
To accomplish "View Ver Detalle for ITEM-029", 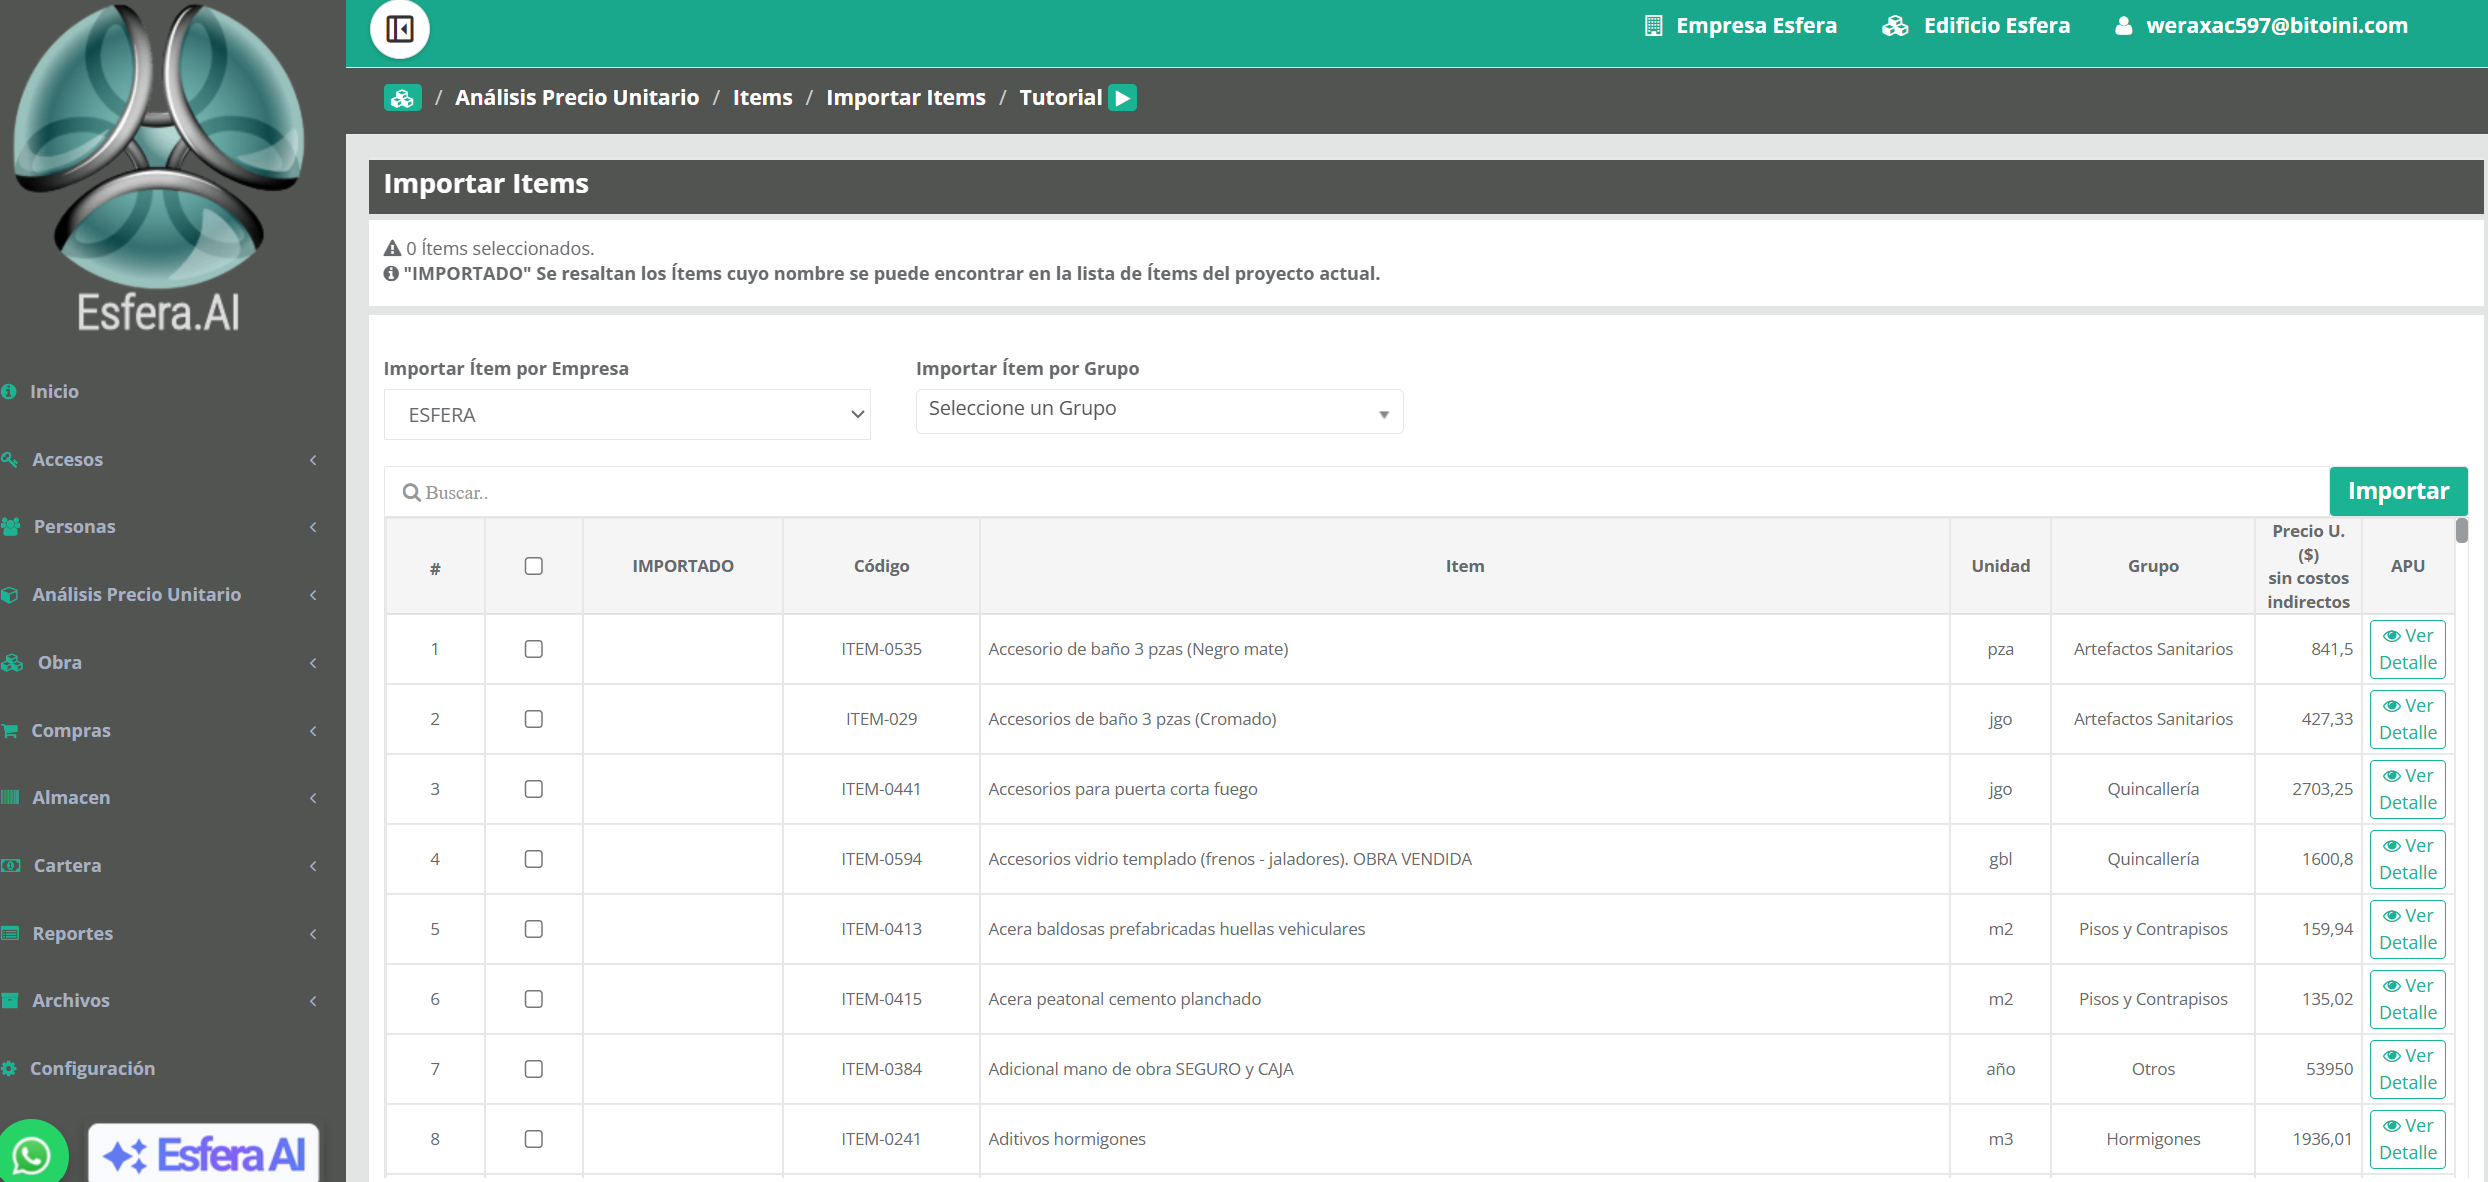I will (2407, 719).
